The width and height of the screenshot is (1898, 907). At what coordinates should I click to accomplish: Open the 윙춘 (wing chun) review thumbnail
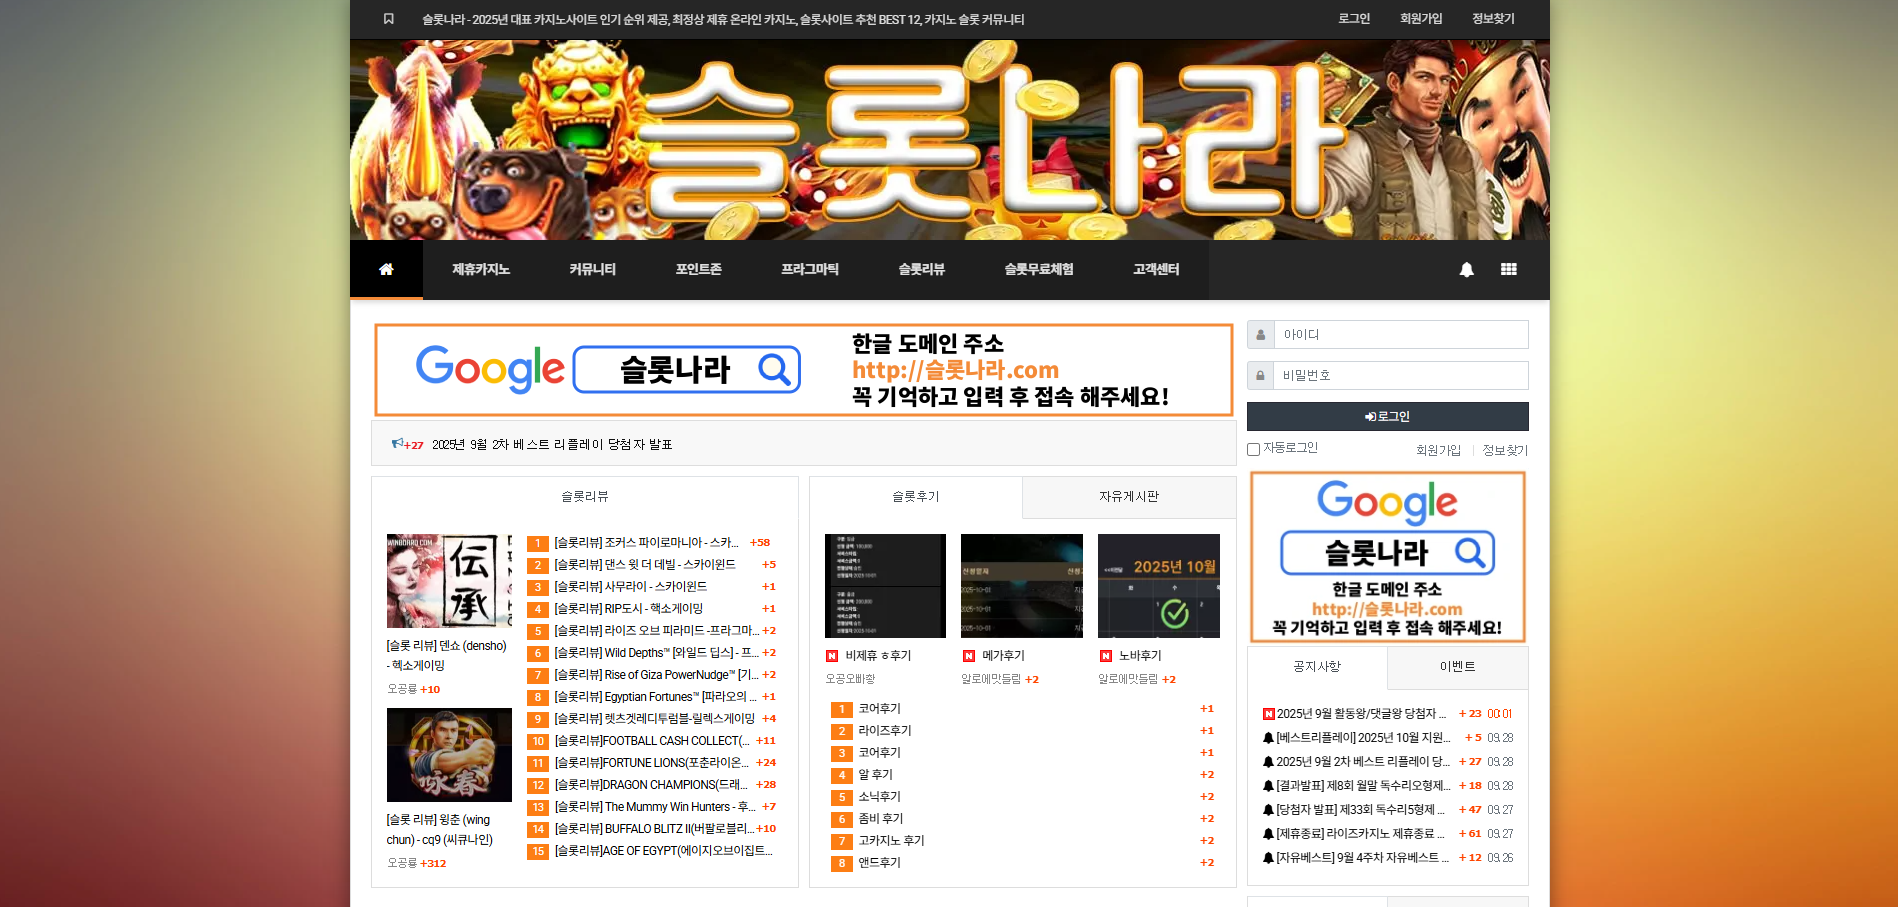[x=449, y=755]
